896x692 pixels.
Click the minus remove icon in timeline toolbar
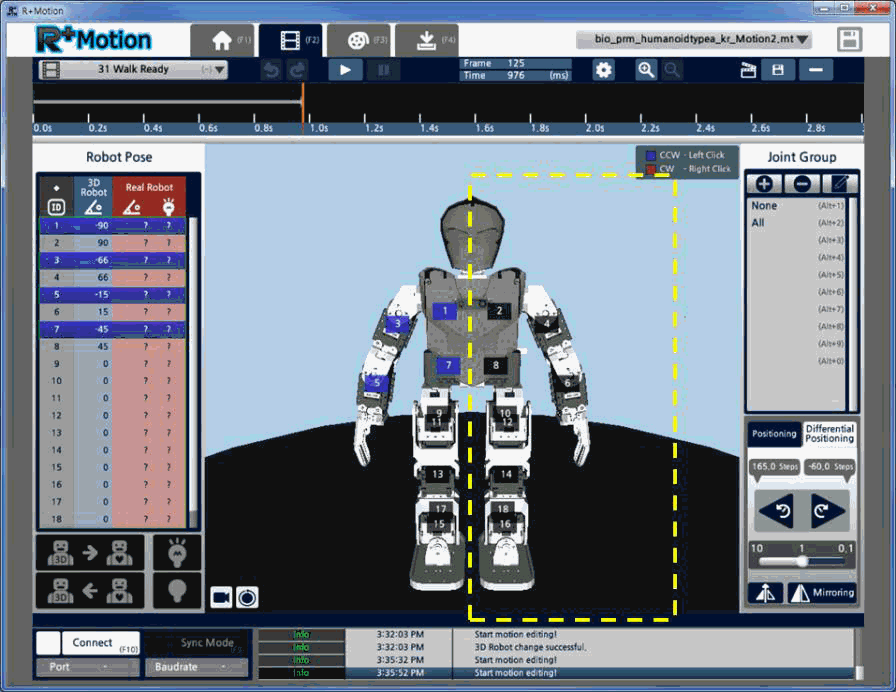click(x=815, y=70)
